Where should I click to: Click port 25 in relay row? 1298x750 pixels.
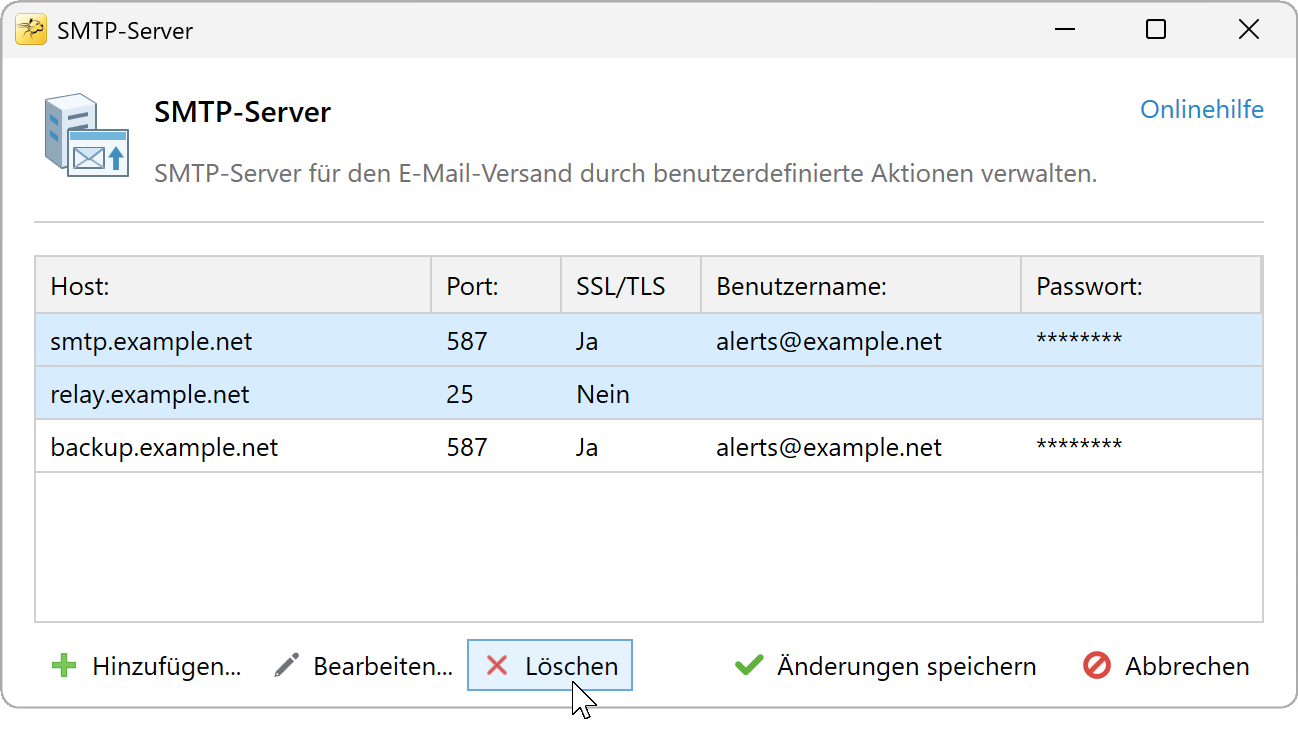point(460,394)
